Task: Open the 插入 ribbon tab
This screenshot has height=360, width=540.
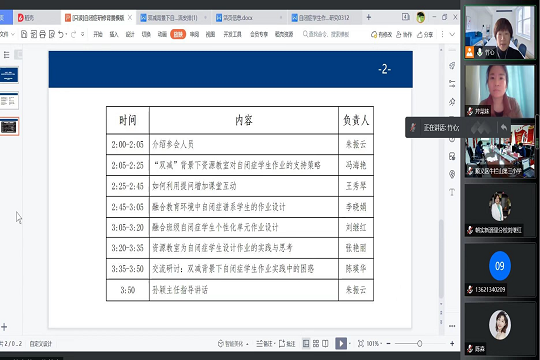Action: point(114,34)
